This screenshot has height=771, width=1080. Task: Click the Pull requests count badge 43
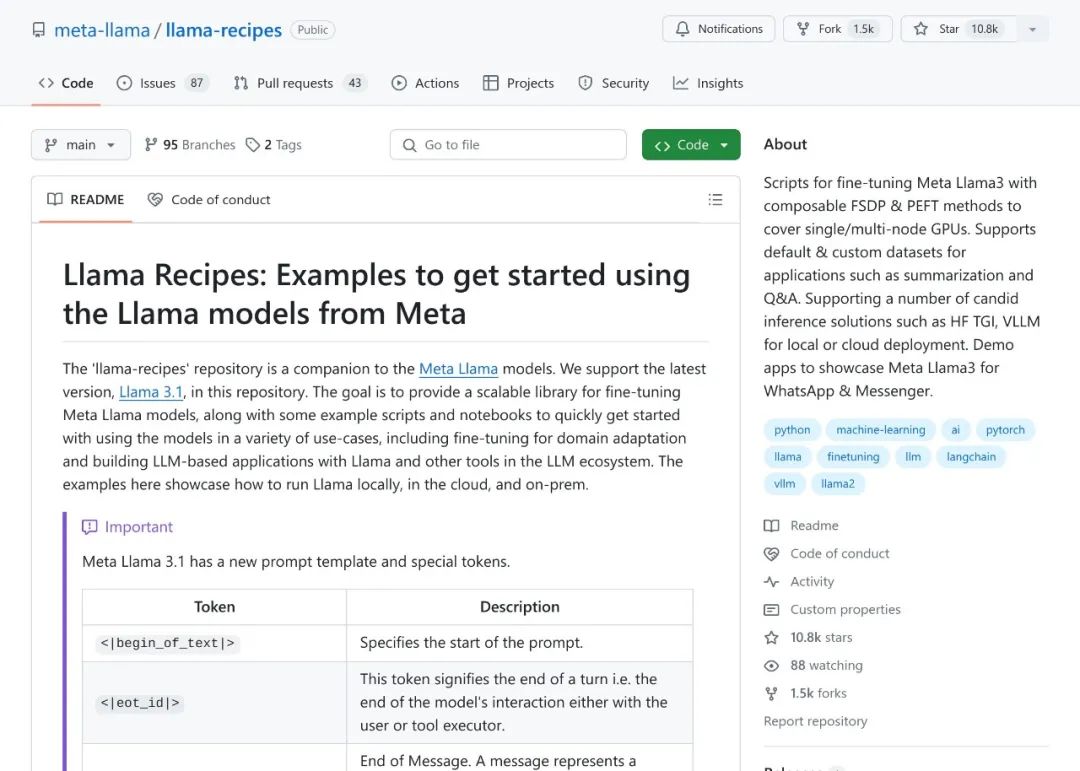click(x=355, y=83)
